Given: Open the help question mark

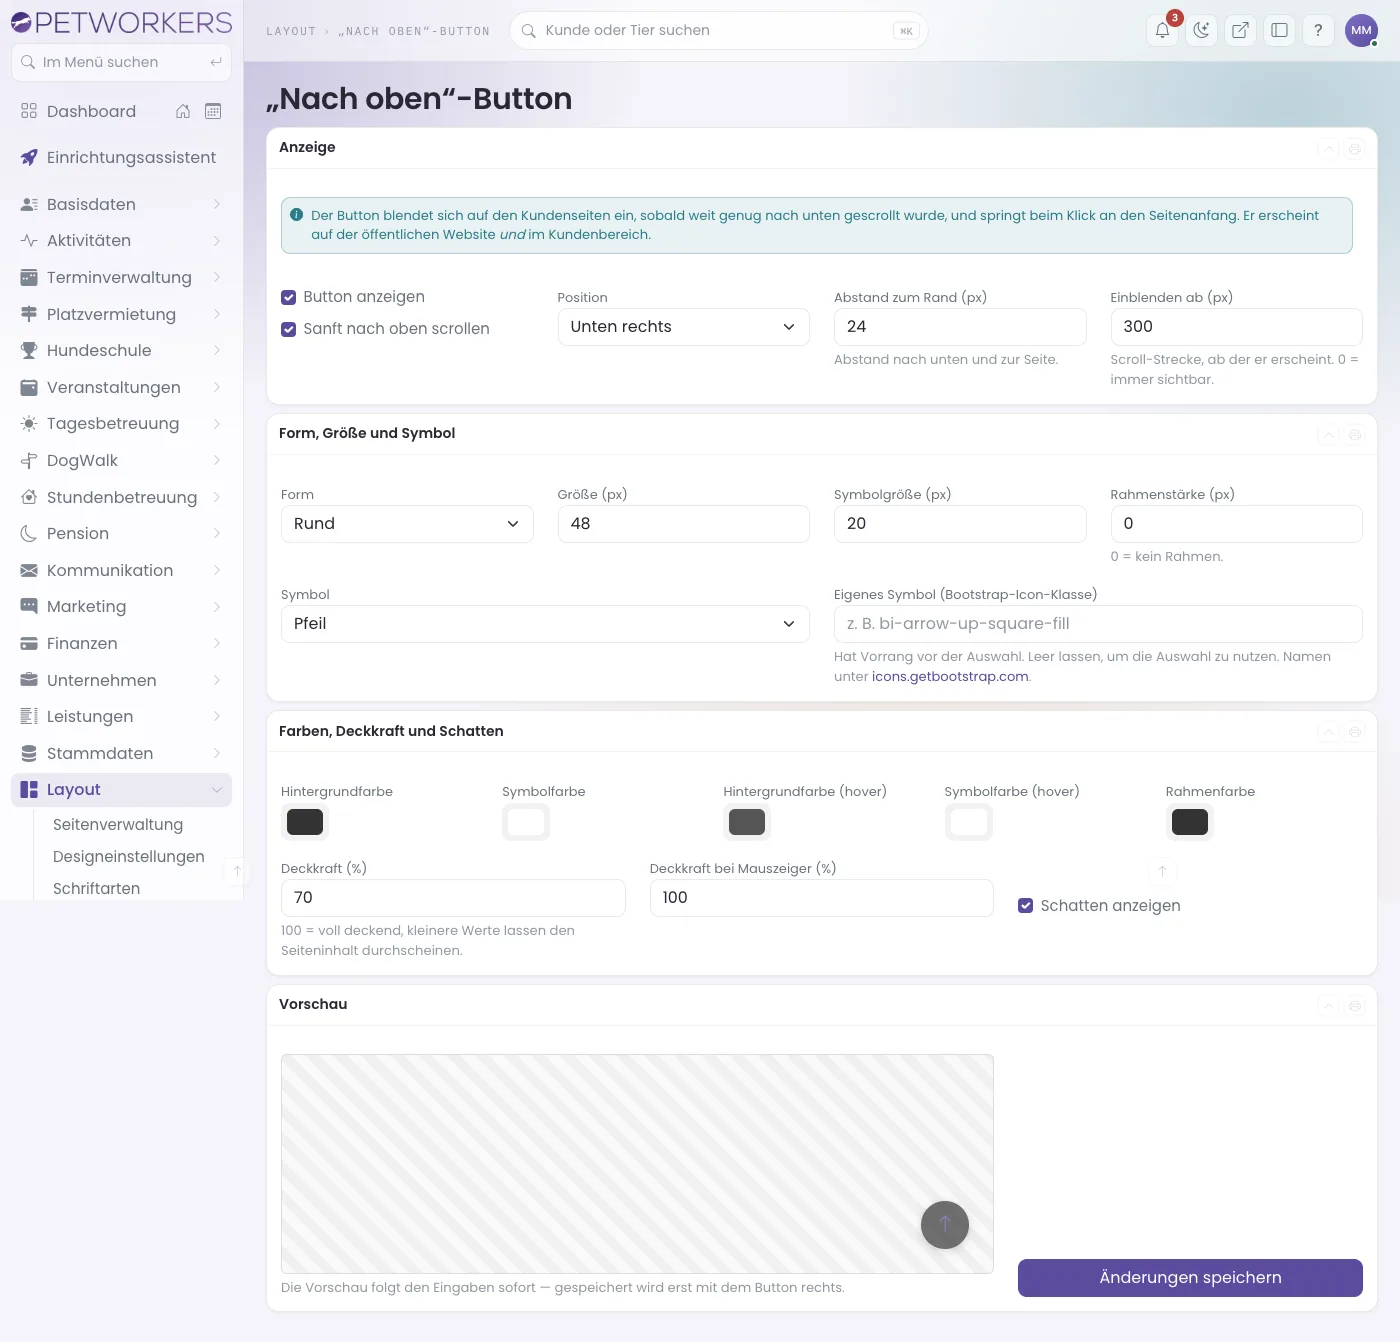Looking at the screenshot, I should pos(1318,30).
